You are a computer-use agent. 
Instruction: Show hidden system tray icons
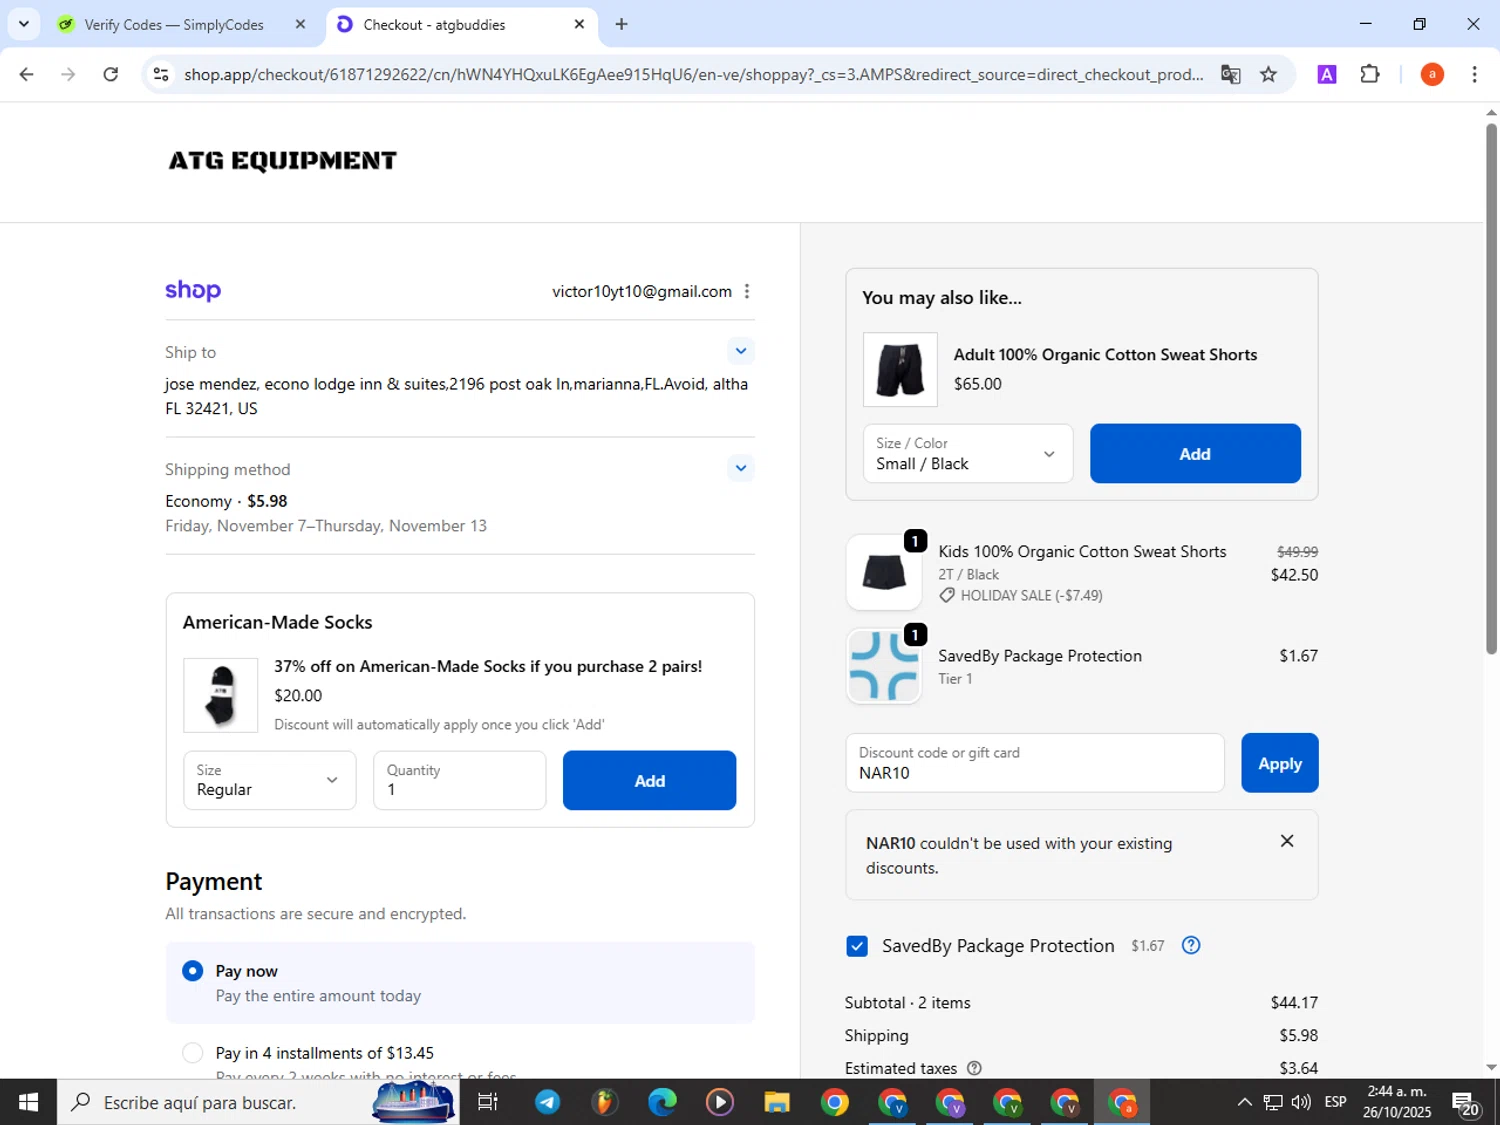[1244, 1102]
